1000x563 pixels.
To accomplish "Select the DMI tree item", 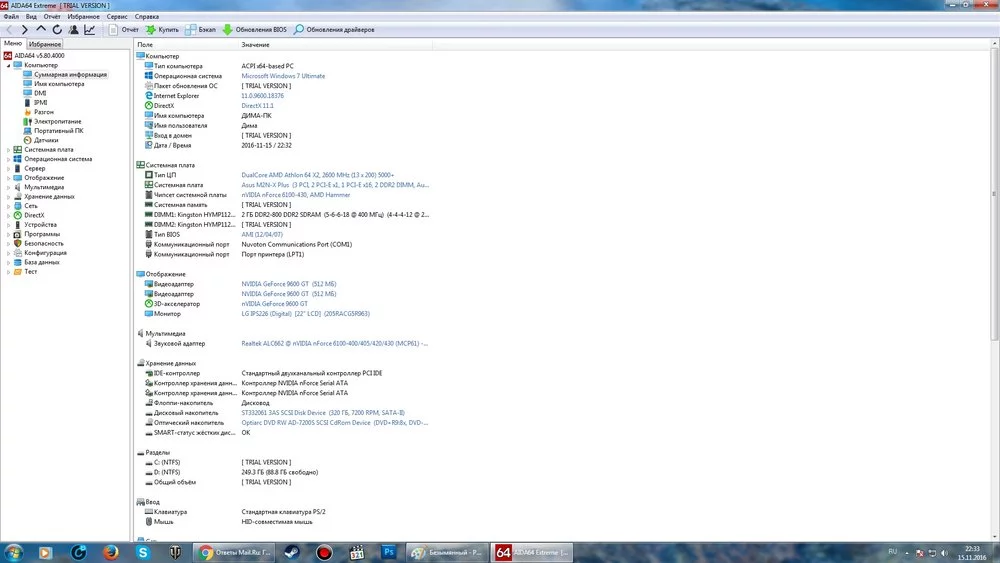I will pos(40,93).
